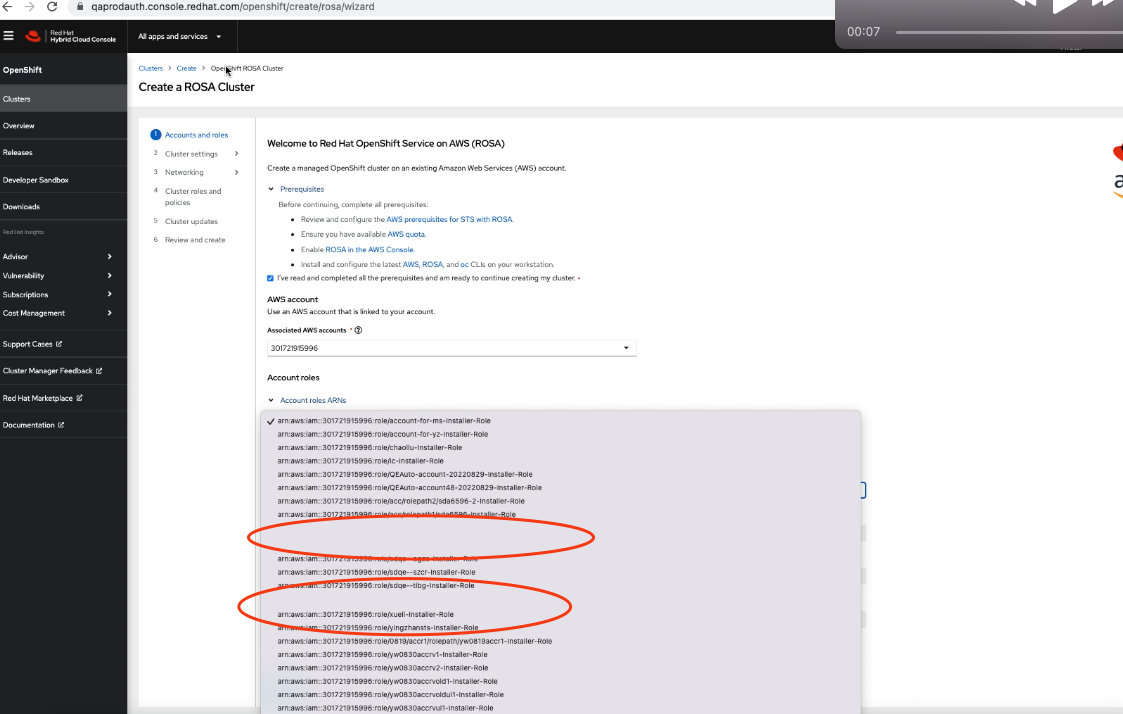Select account-for-ms-Installer-Role option
The width and height of the screenshot is (1123, 714).
561,421
